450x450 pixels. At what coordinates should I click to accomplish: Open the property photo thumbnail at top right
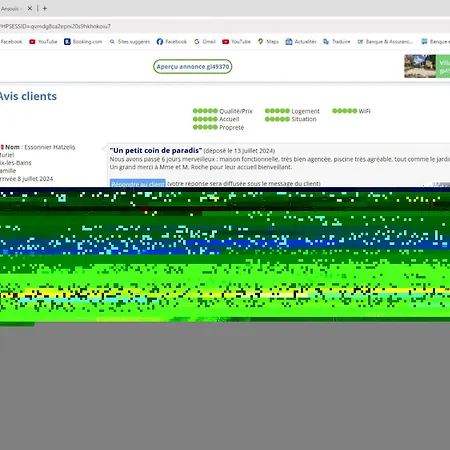click(420, 66)
